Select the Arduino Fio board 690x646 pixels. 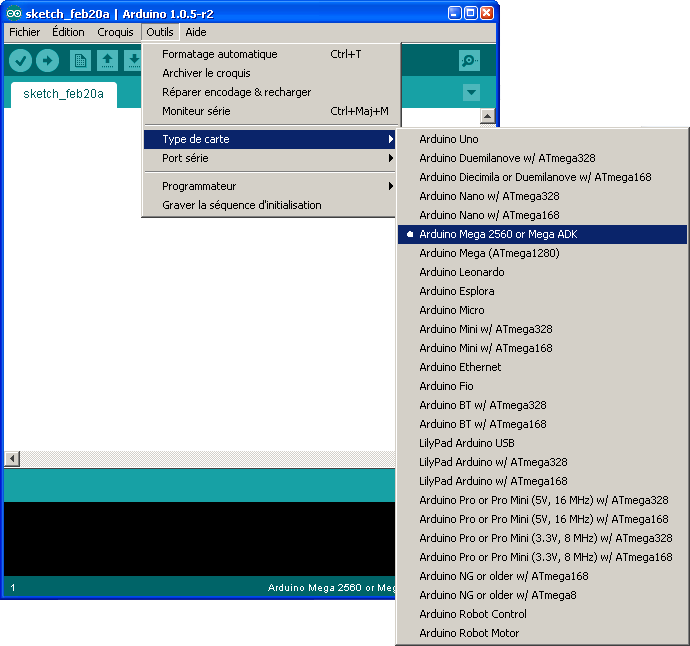(x=542, y=386)
